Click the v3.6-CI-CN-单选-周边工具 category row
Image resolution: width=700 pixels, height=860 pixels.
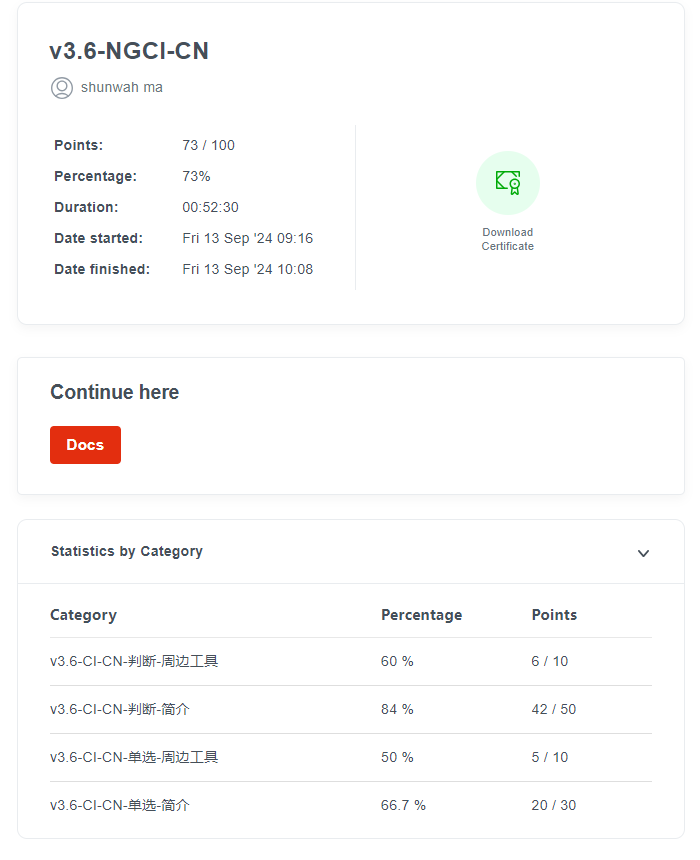pos(134,757)
